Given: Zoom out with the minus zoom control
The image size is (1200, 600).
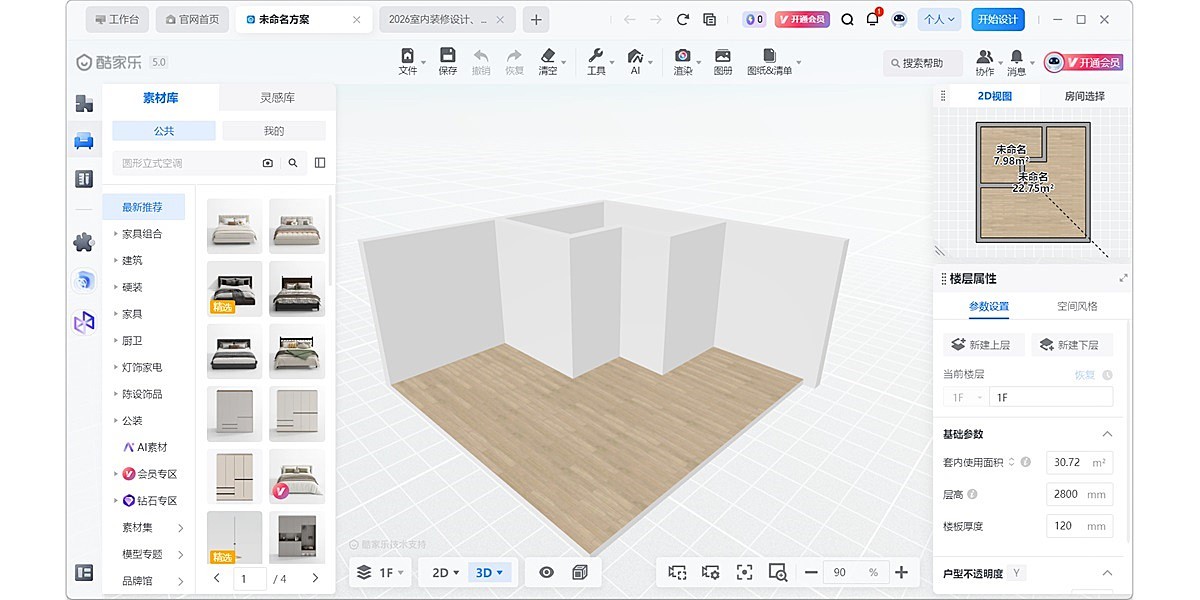Looking at the screenshot, I should [810, 572].
